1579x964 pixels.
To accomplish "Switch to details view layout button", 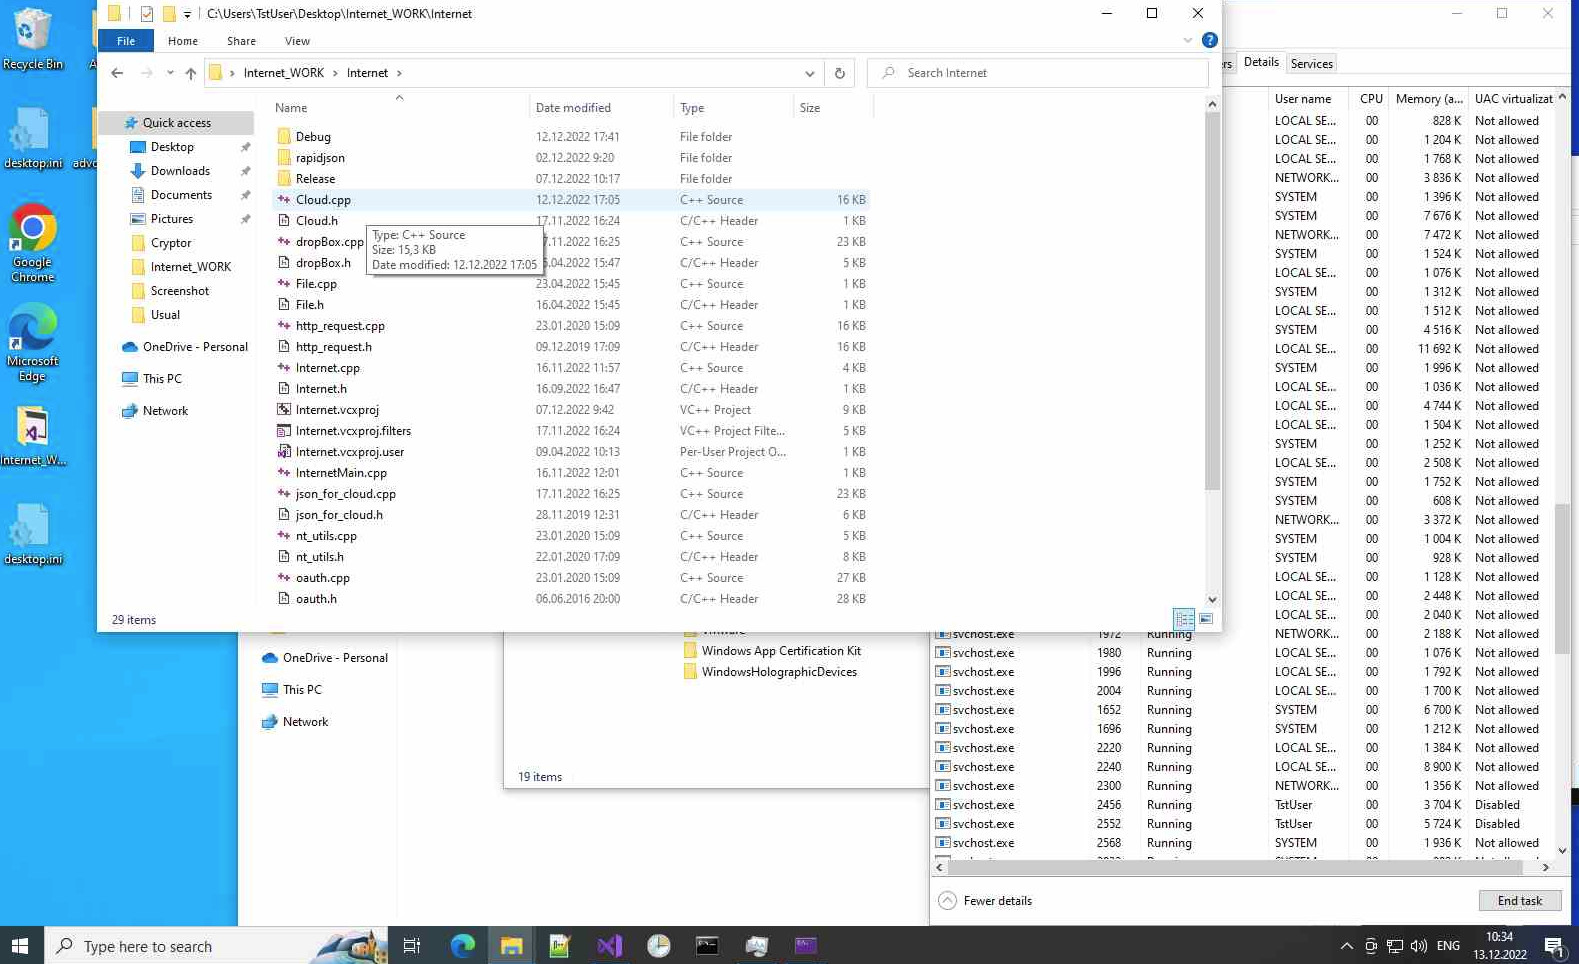I will (x=1184, y=619).
